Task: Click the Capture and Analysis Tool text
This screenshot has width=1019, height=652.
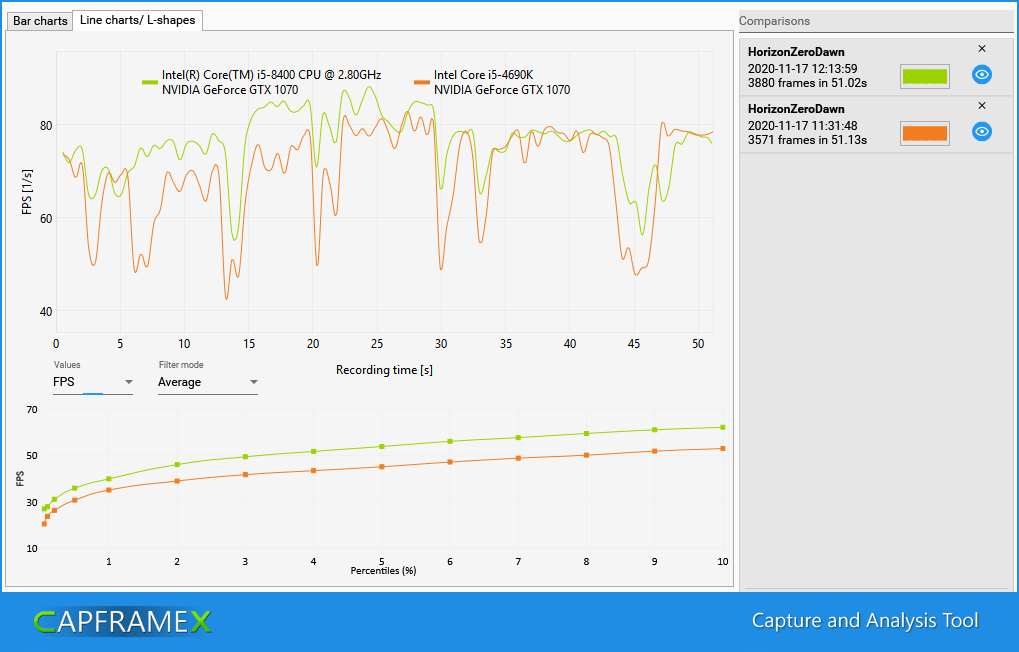Action: coord(865,621)
